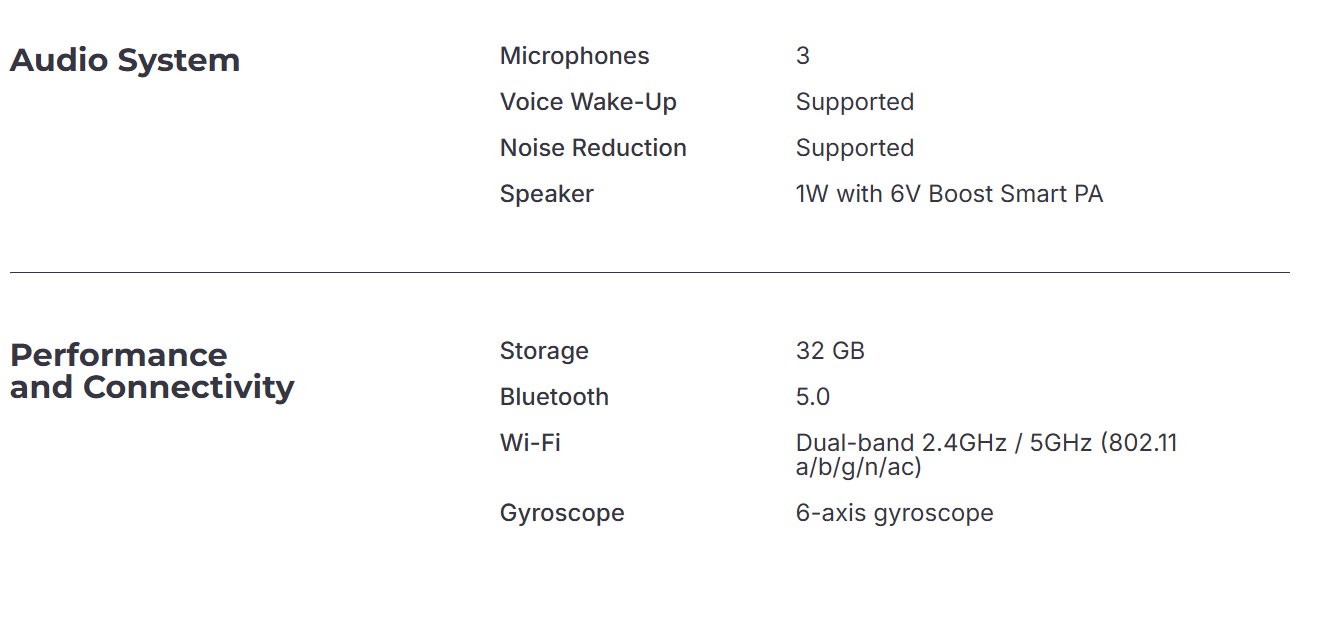Select the Supported value beside Noise Reduction
Image resolution: width=1339 pixels, height=624 pixels.
click(x=854, y=148)
